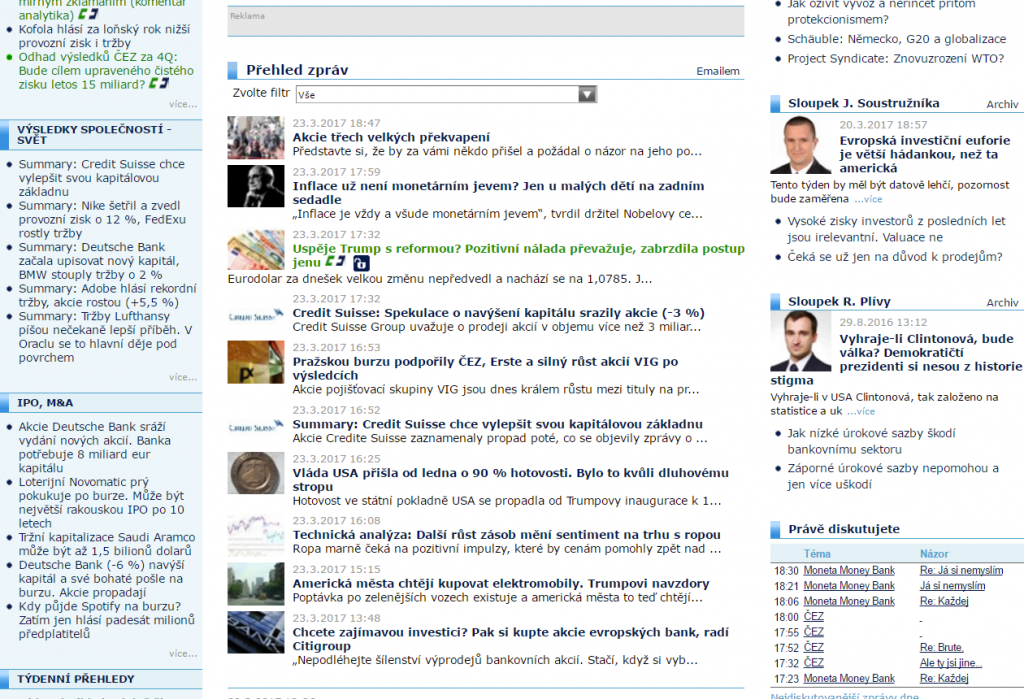Screen dimensions: 1024x699
Task: Open coin thumbnail for Vláda USA article
Action: click(255, 473)
